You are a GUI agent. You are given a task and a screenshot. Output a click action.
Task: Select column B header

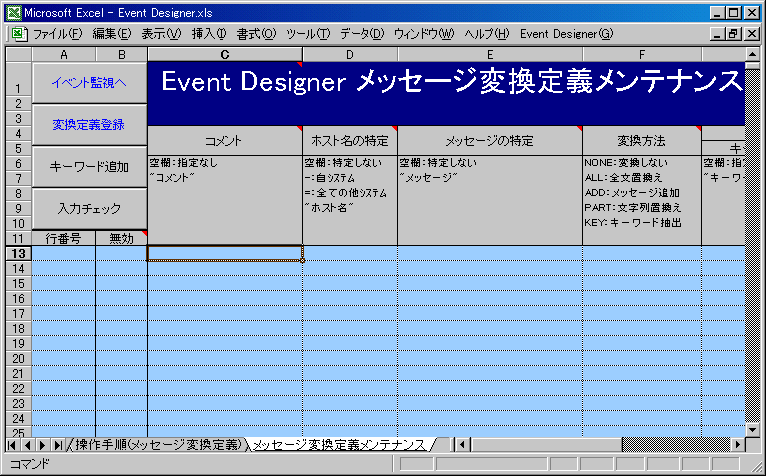[121, 54]
